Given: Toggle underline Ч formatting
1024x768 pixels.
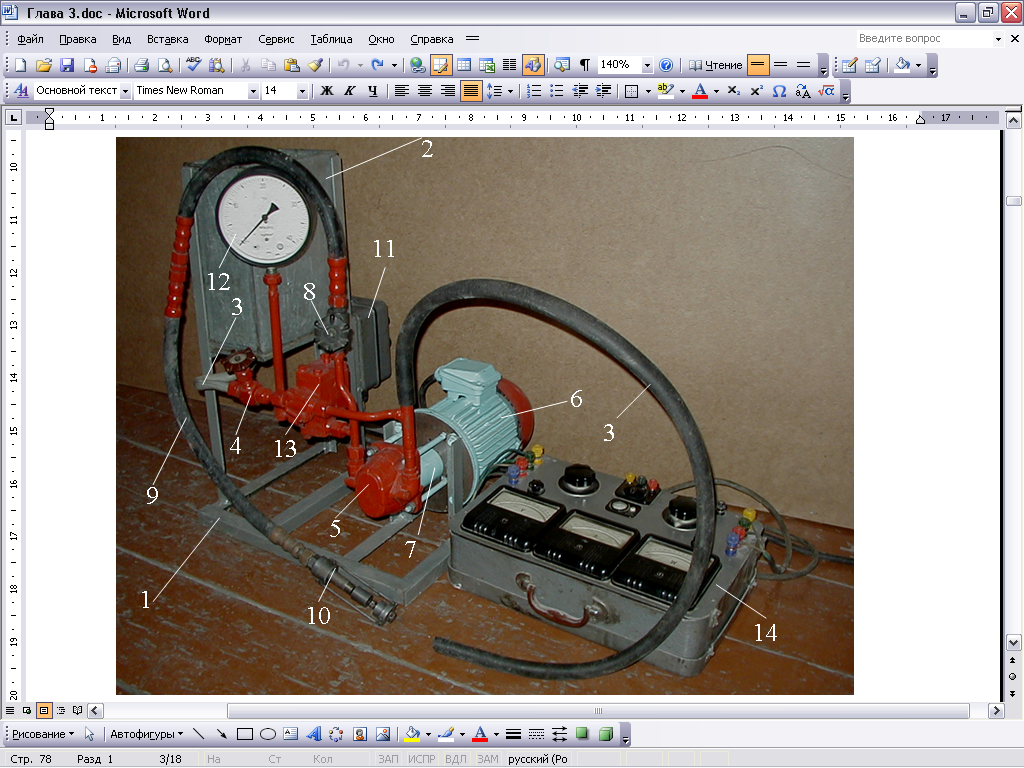Looking at the screenshot, I should coord(372,91).
